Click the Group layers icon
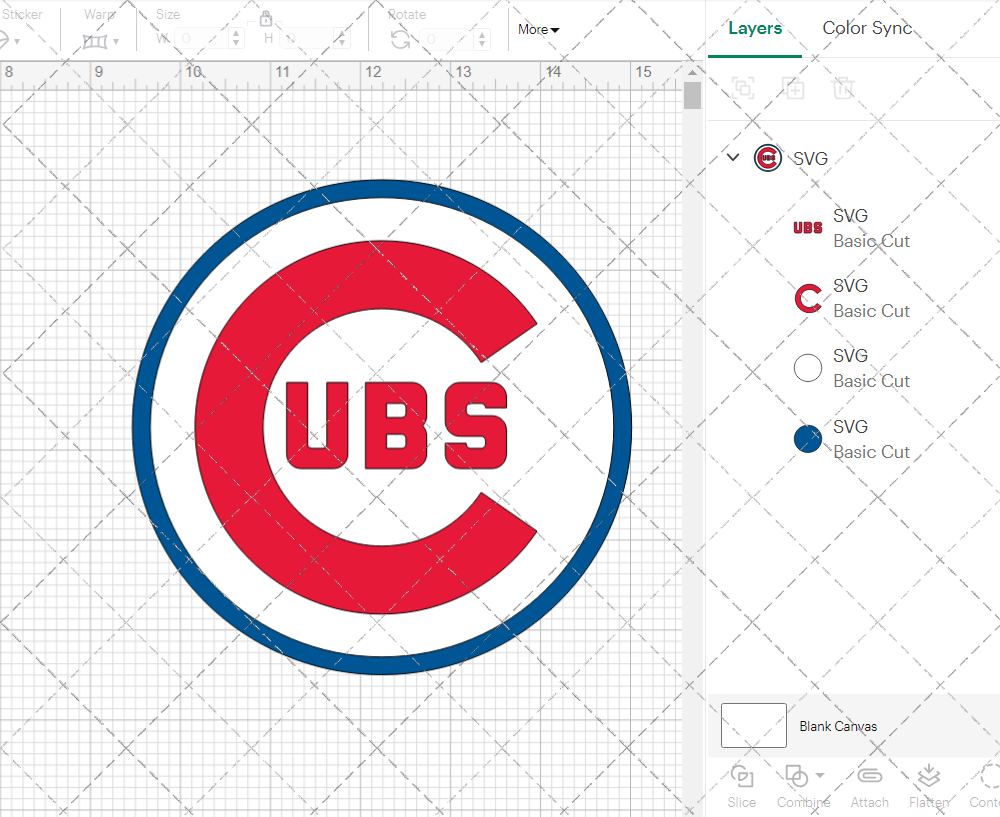 tap(743, 87)
